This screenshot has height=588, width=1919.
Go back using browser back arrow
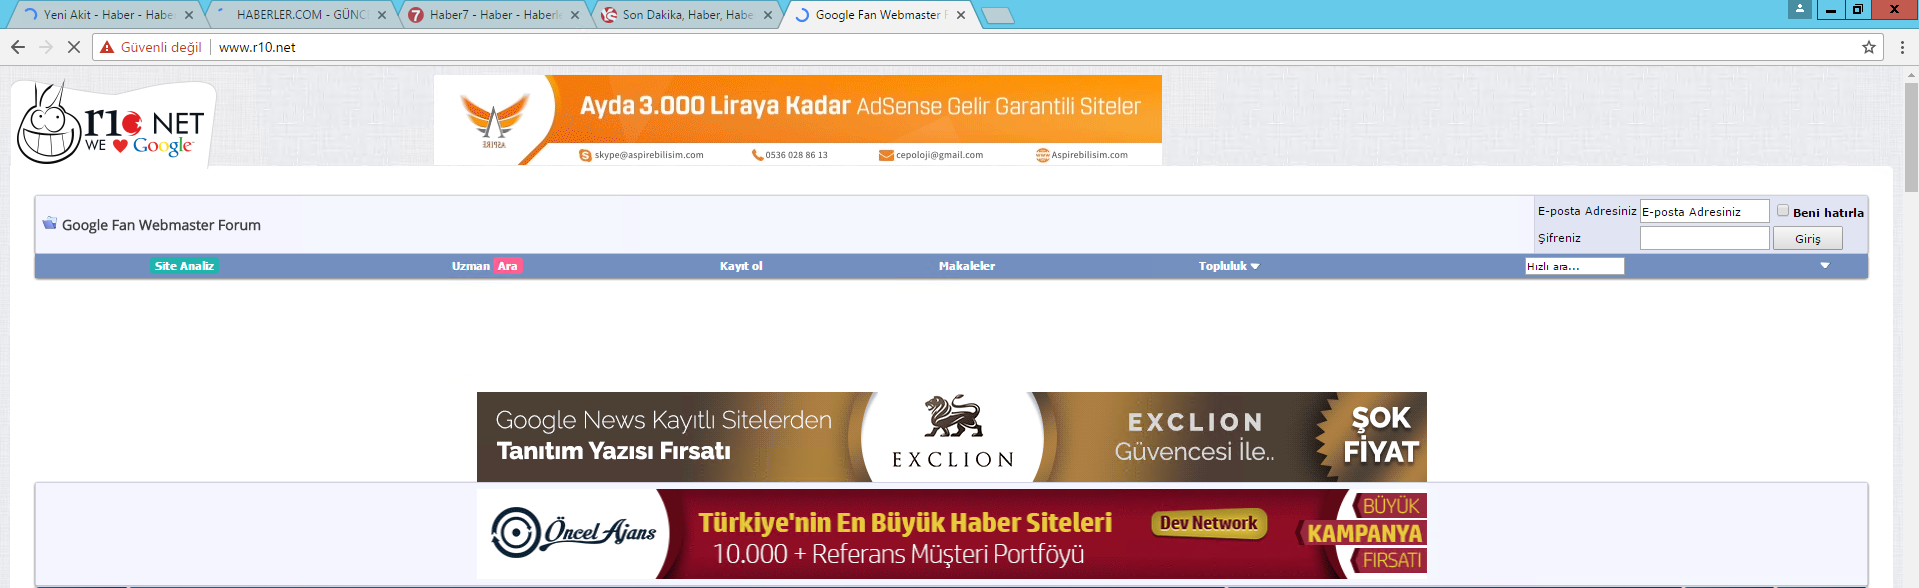click(x=18, y=47)
